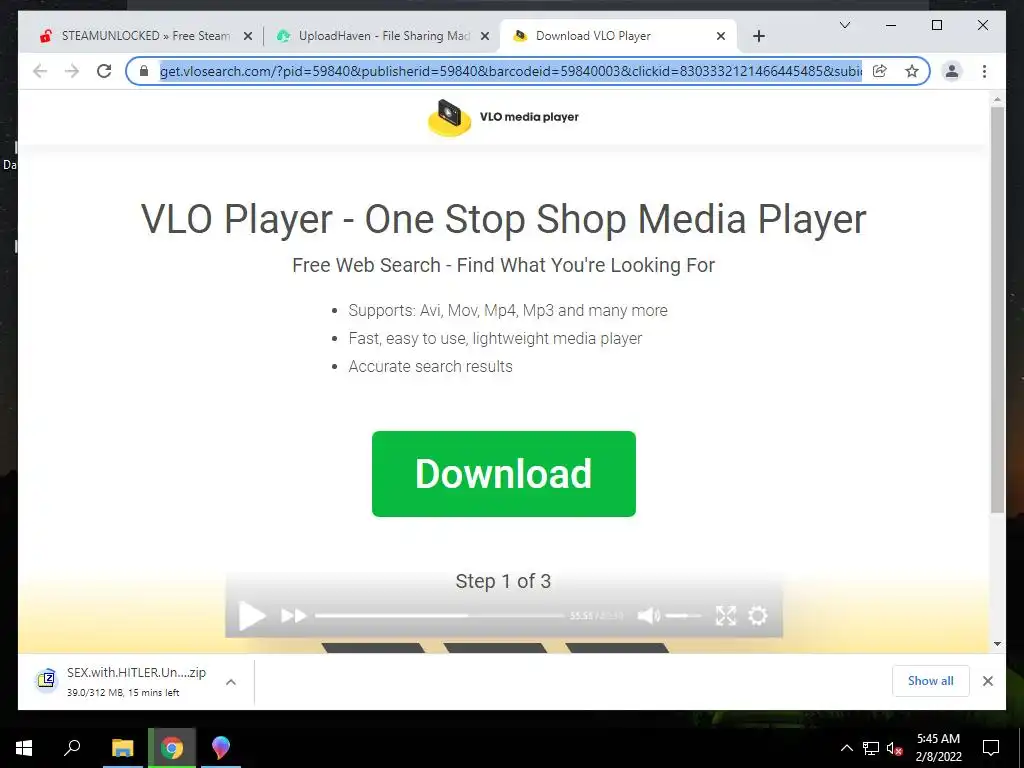Image resolution: width=1024 pixels, height=768 pixels.
Task: Open the Windows Start menu
Action: [24, 748]
